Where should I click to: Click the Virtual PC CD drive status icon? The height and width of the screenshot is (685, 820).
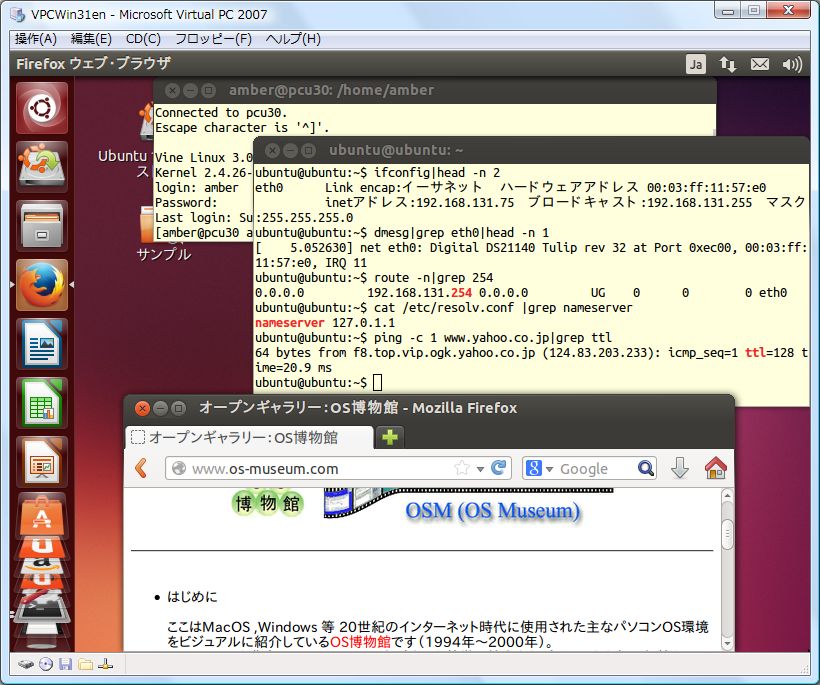tap(46, 665)
